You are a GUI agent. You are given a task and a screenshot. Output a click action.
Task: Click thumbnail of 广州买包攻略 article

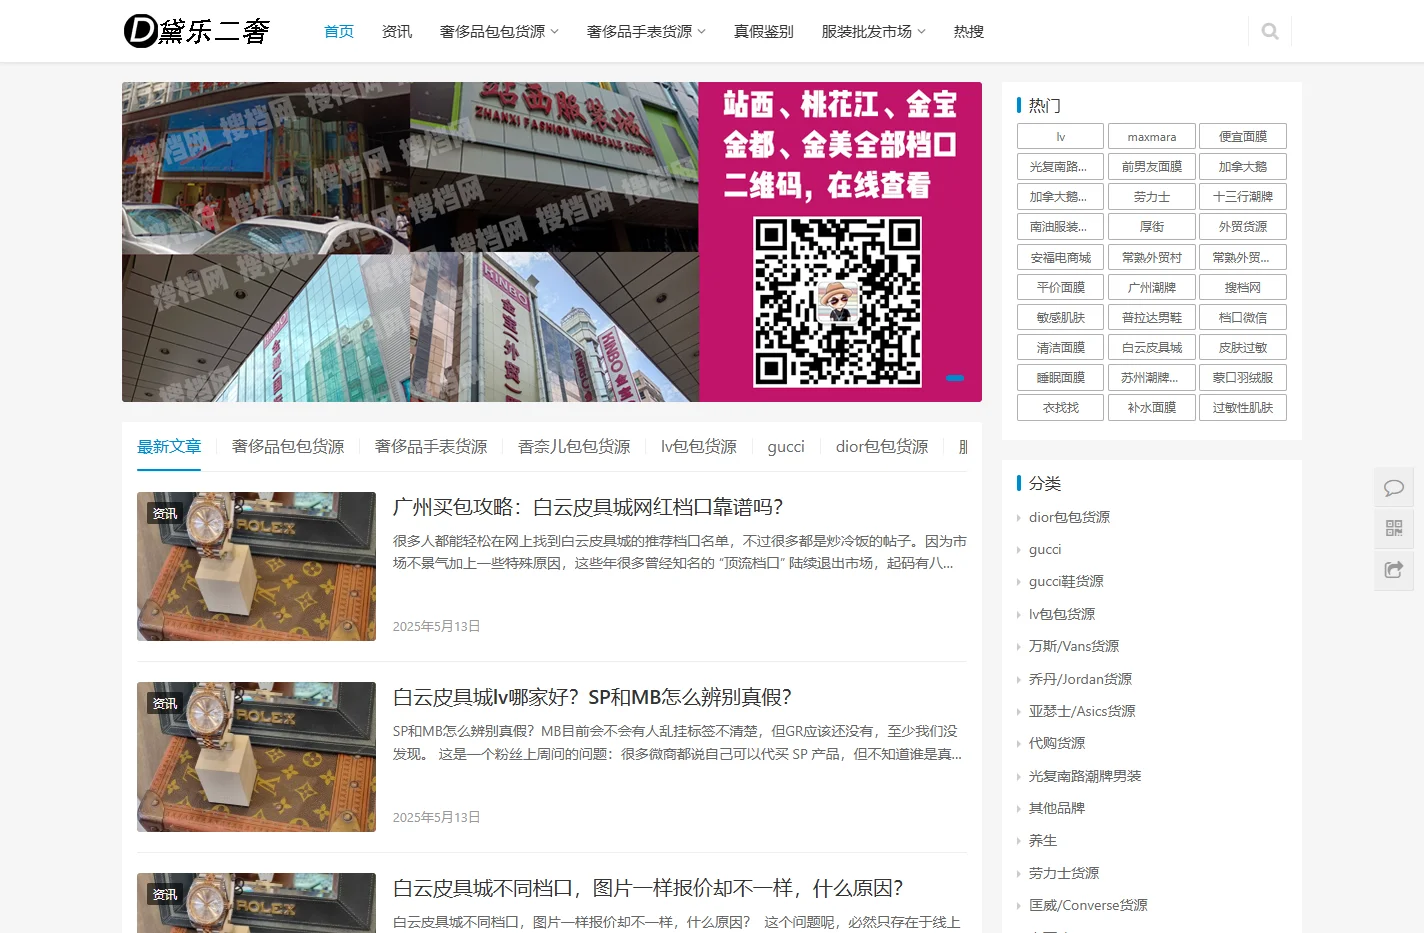pyautogui.click(x=256, y=566)
